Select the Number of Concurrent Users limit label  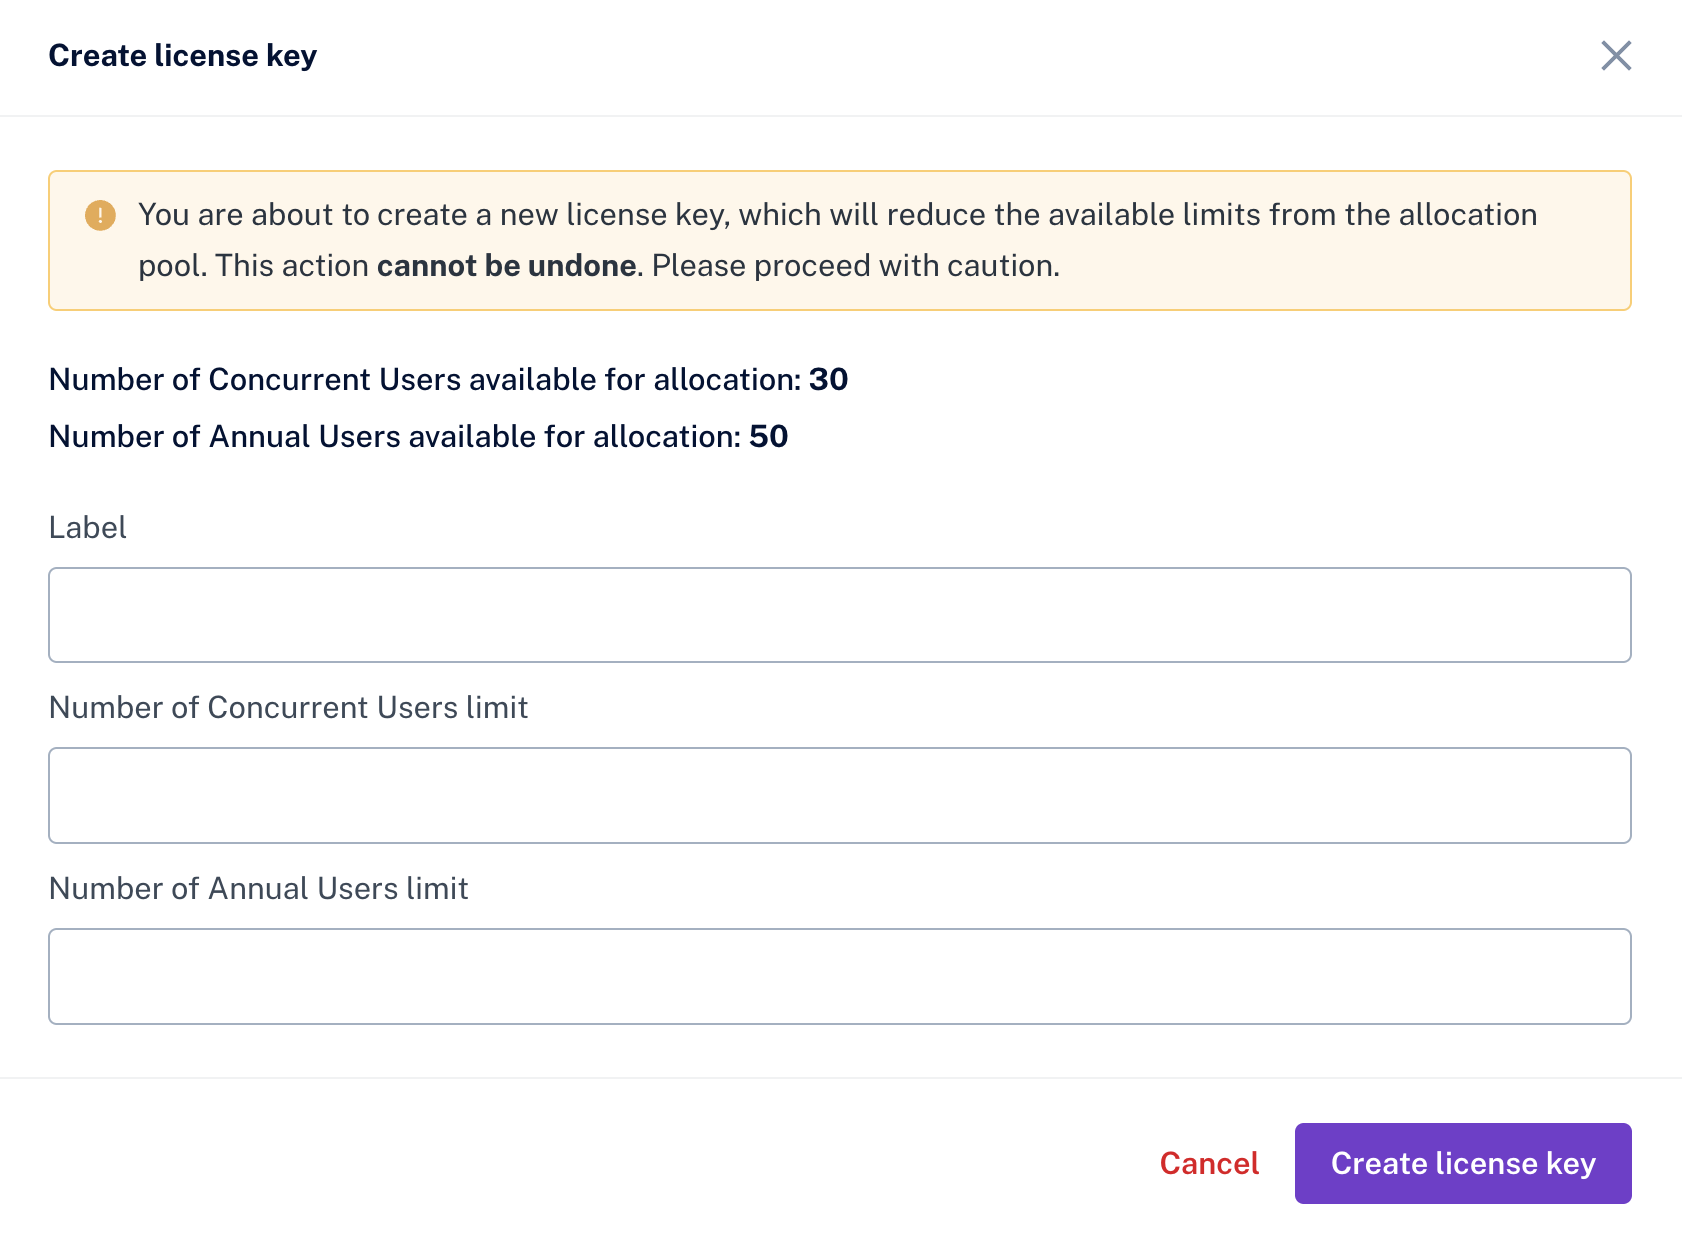[288, 707]
